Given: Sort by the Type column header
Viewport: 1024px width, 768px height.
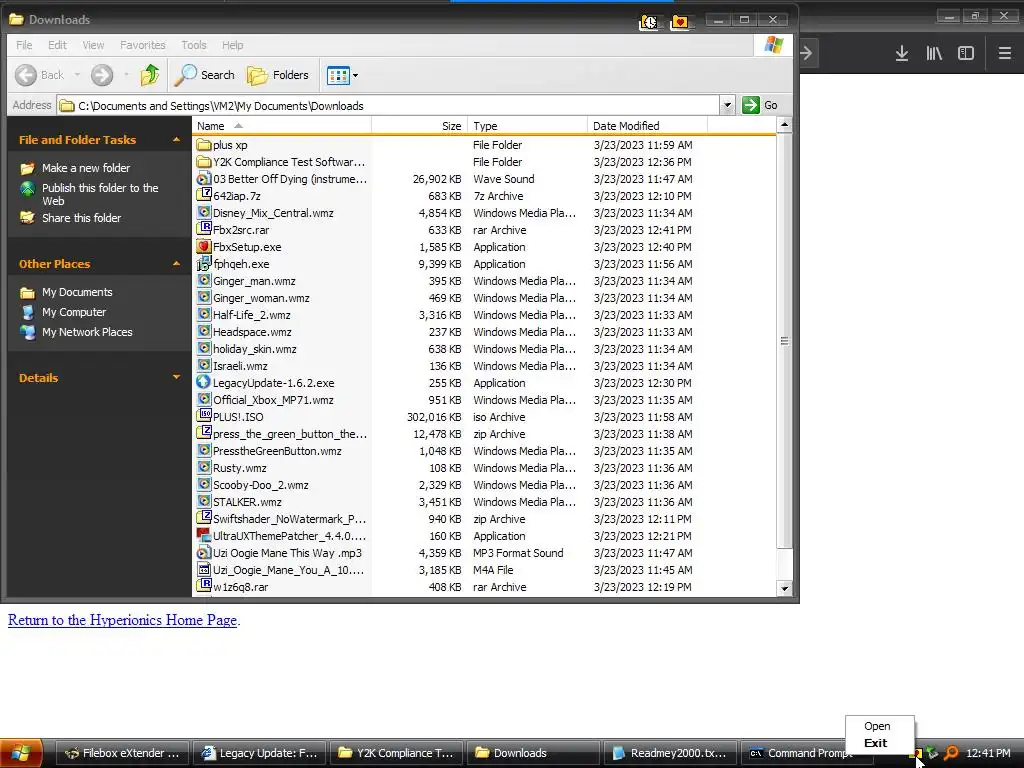Looking at the screenshot, I should pos(527,125).
